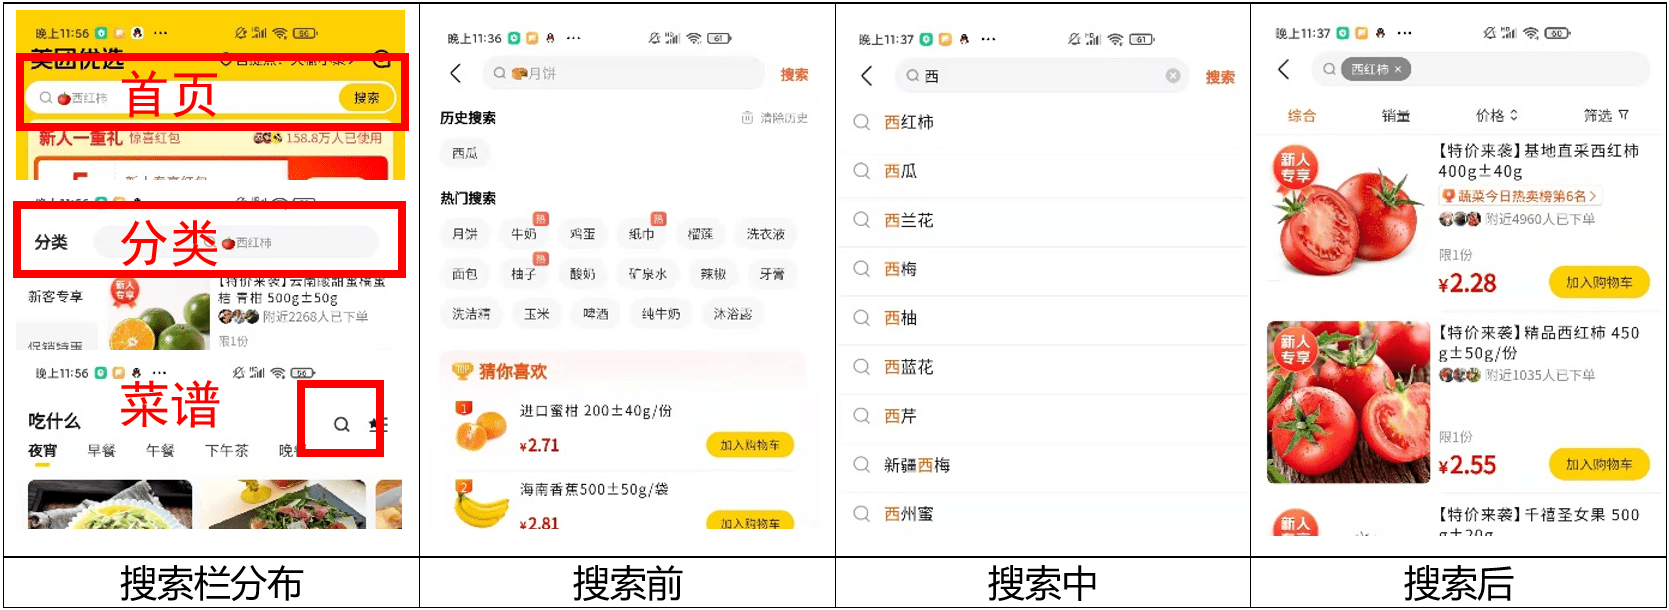Click the red 搜索 beside the 月饼 field

pos(794,75)
